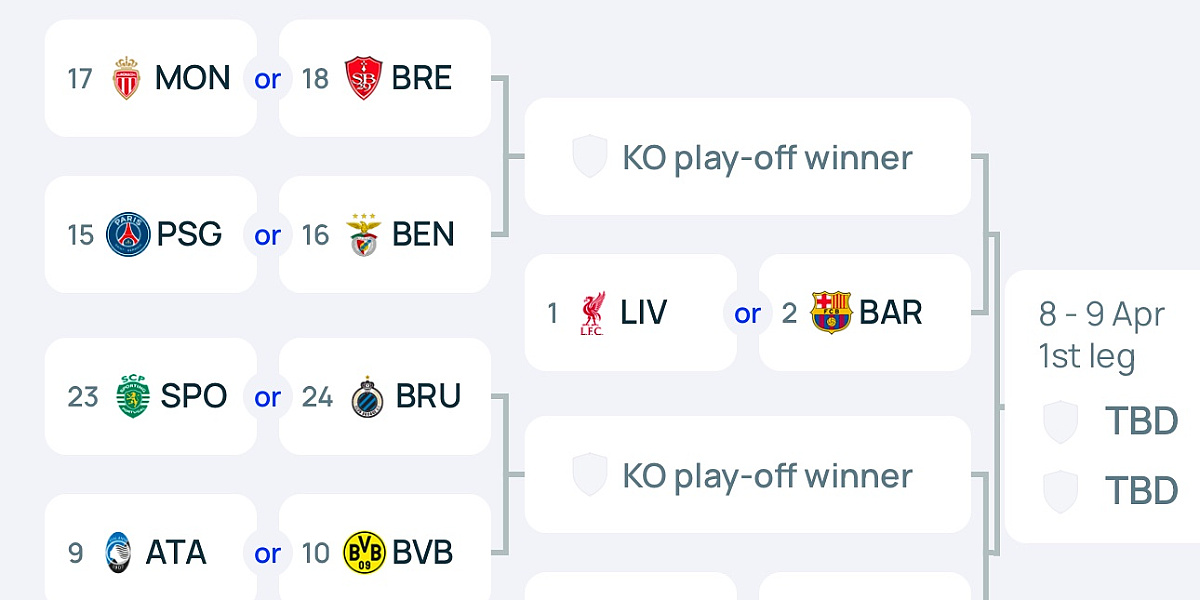Viewport: 1200px width, 600px height.
Task: Select the Barcelona club crest
Action: pyautogui.click(x=830, y=313)
